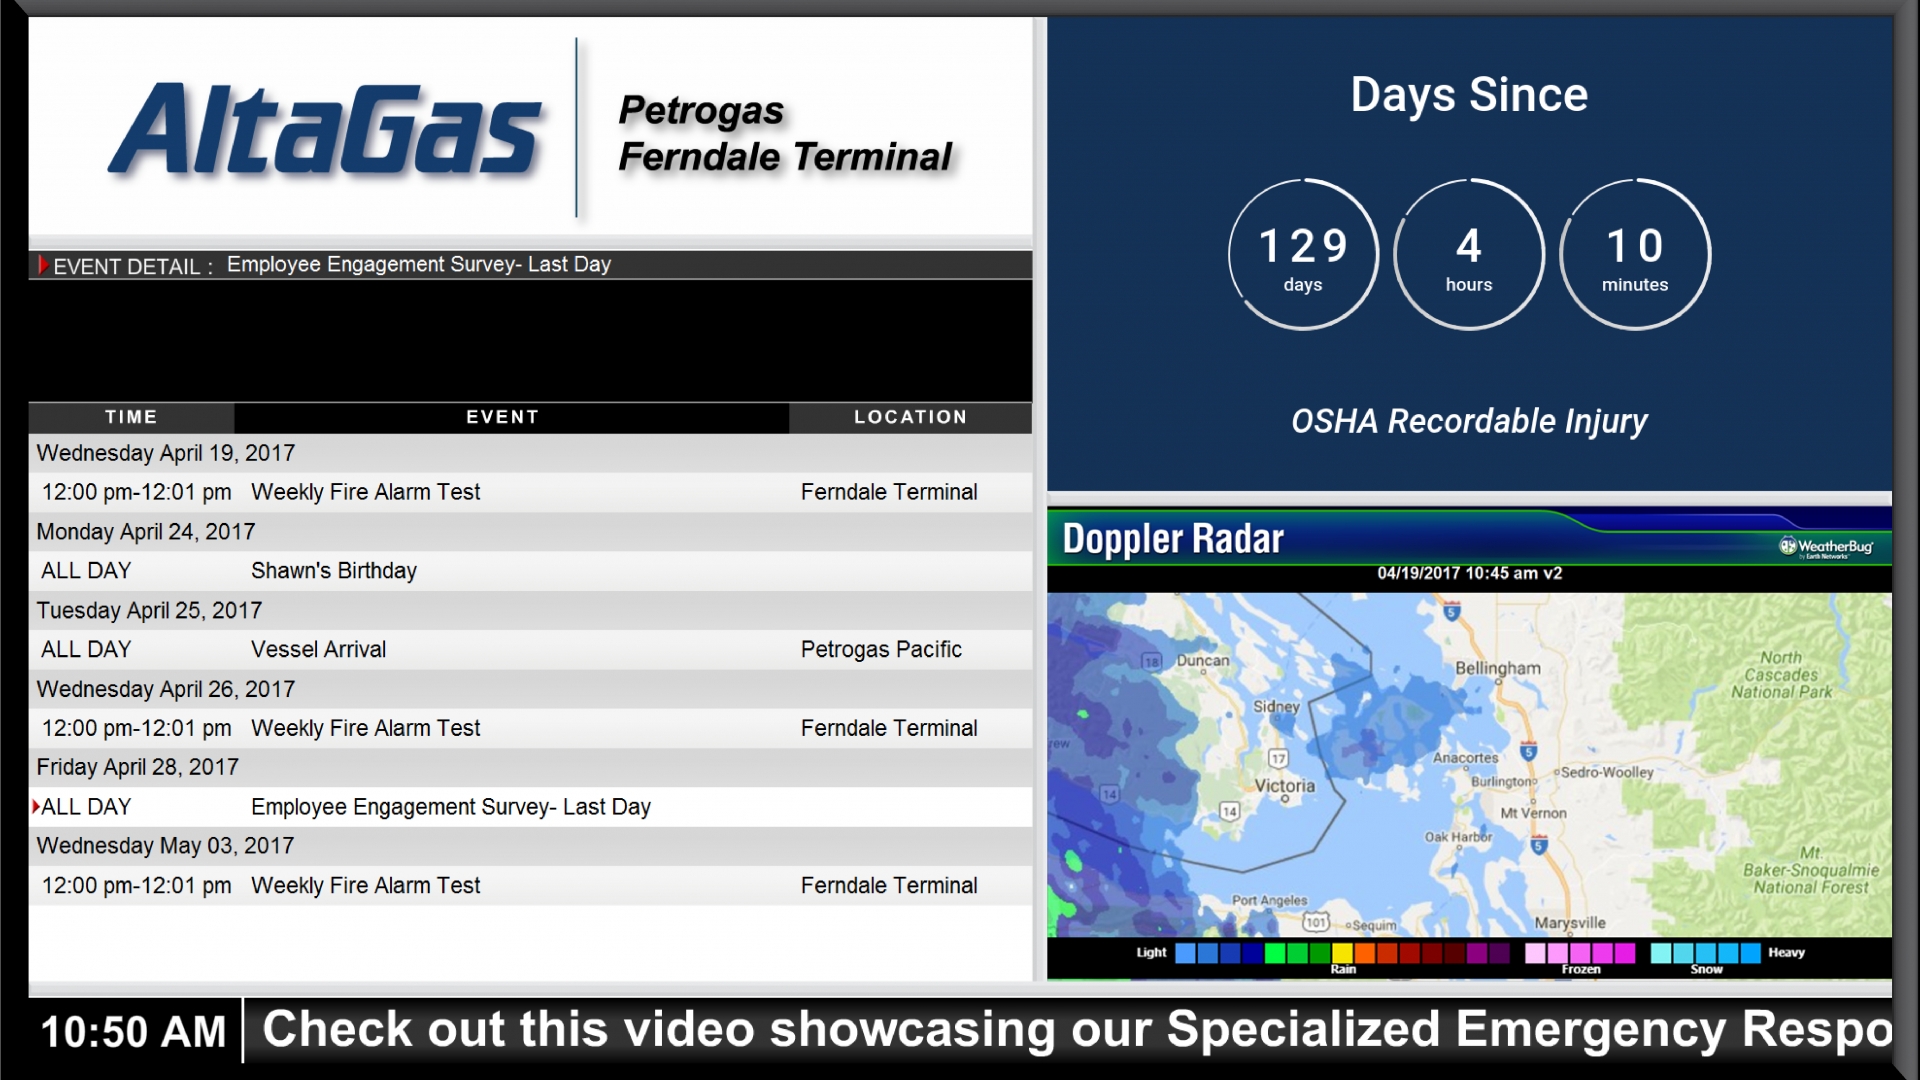Select the Vessel Arrival event

[x=318, y=649]
